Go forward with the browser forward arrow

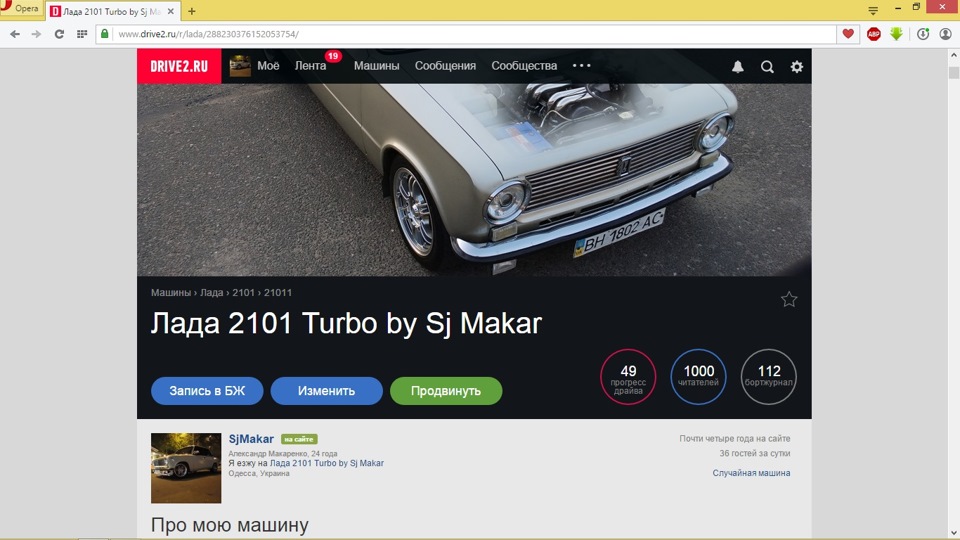coord(36,34)
